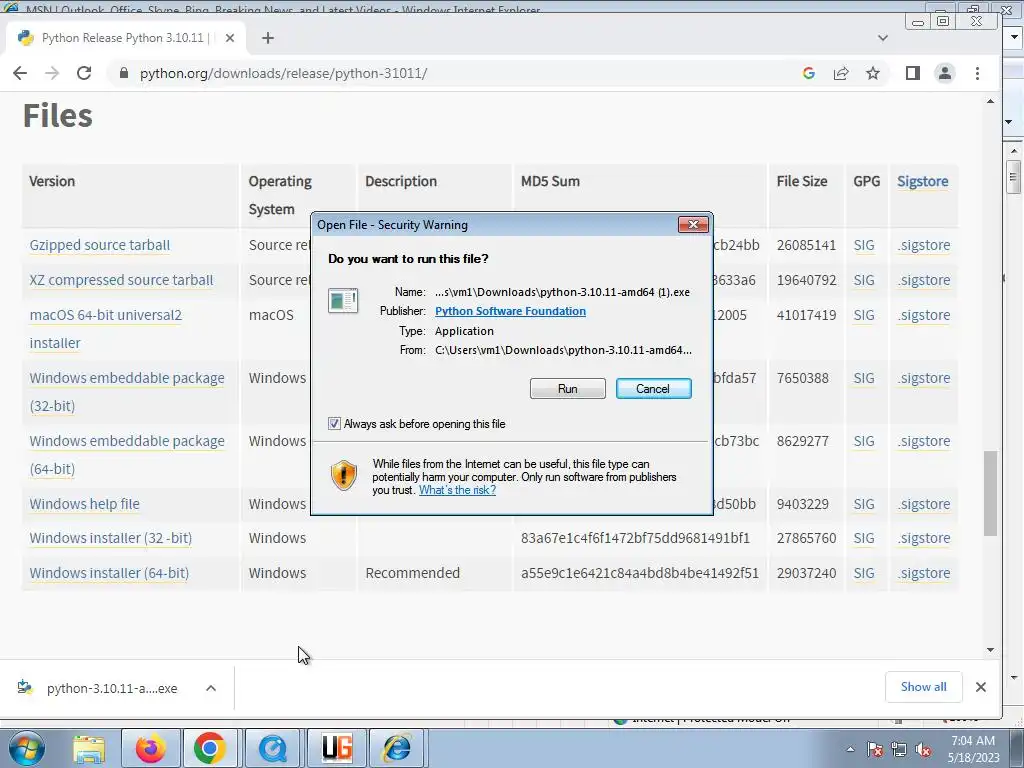Open a new tab with plus button
The image size is (1024, 768).
(268, 38)
